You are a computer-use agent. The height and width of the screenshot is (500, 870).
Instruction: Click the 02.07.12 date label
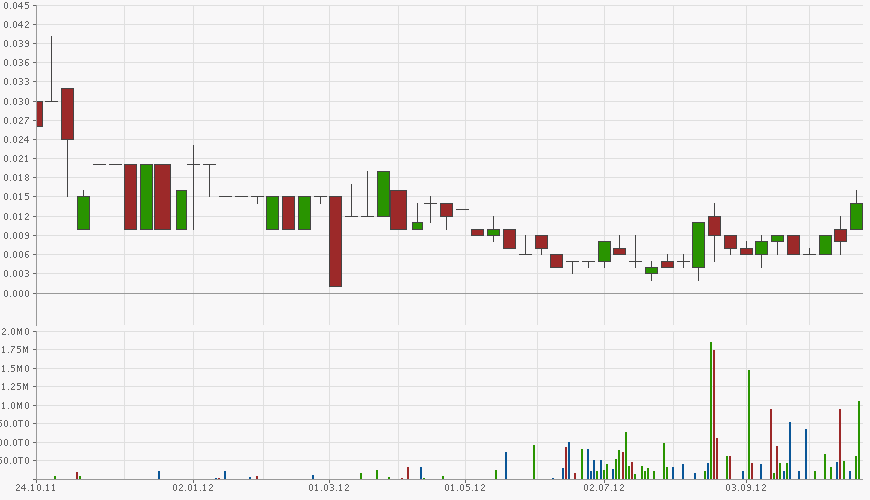[604, 488]
